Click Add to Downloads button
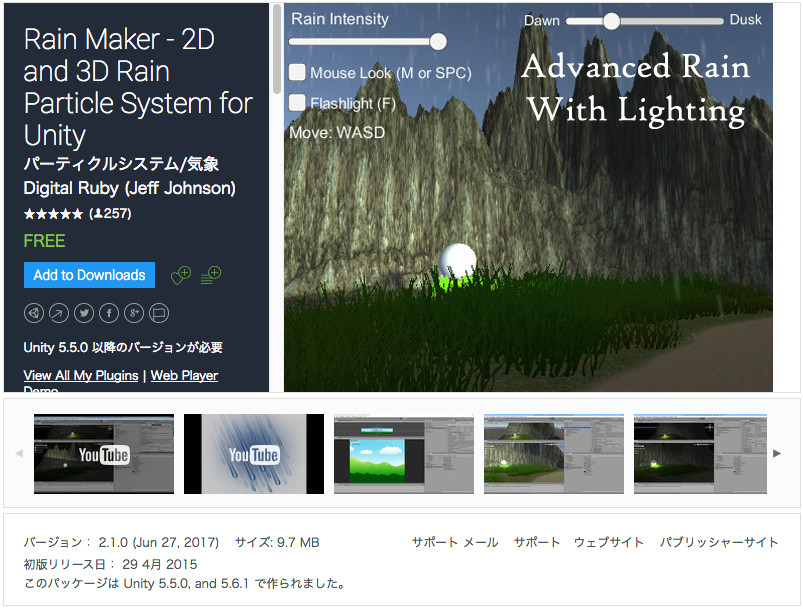 [x=90, y=275]
